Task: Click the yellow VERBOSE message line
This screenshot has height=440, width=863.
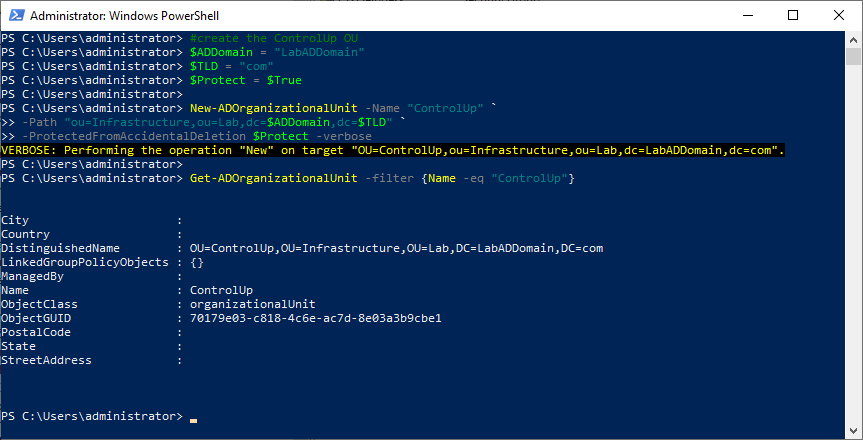Action: click(x=393, y=150)
